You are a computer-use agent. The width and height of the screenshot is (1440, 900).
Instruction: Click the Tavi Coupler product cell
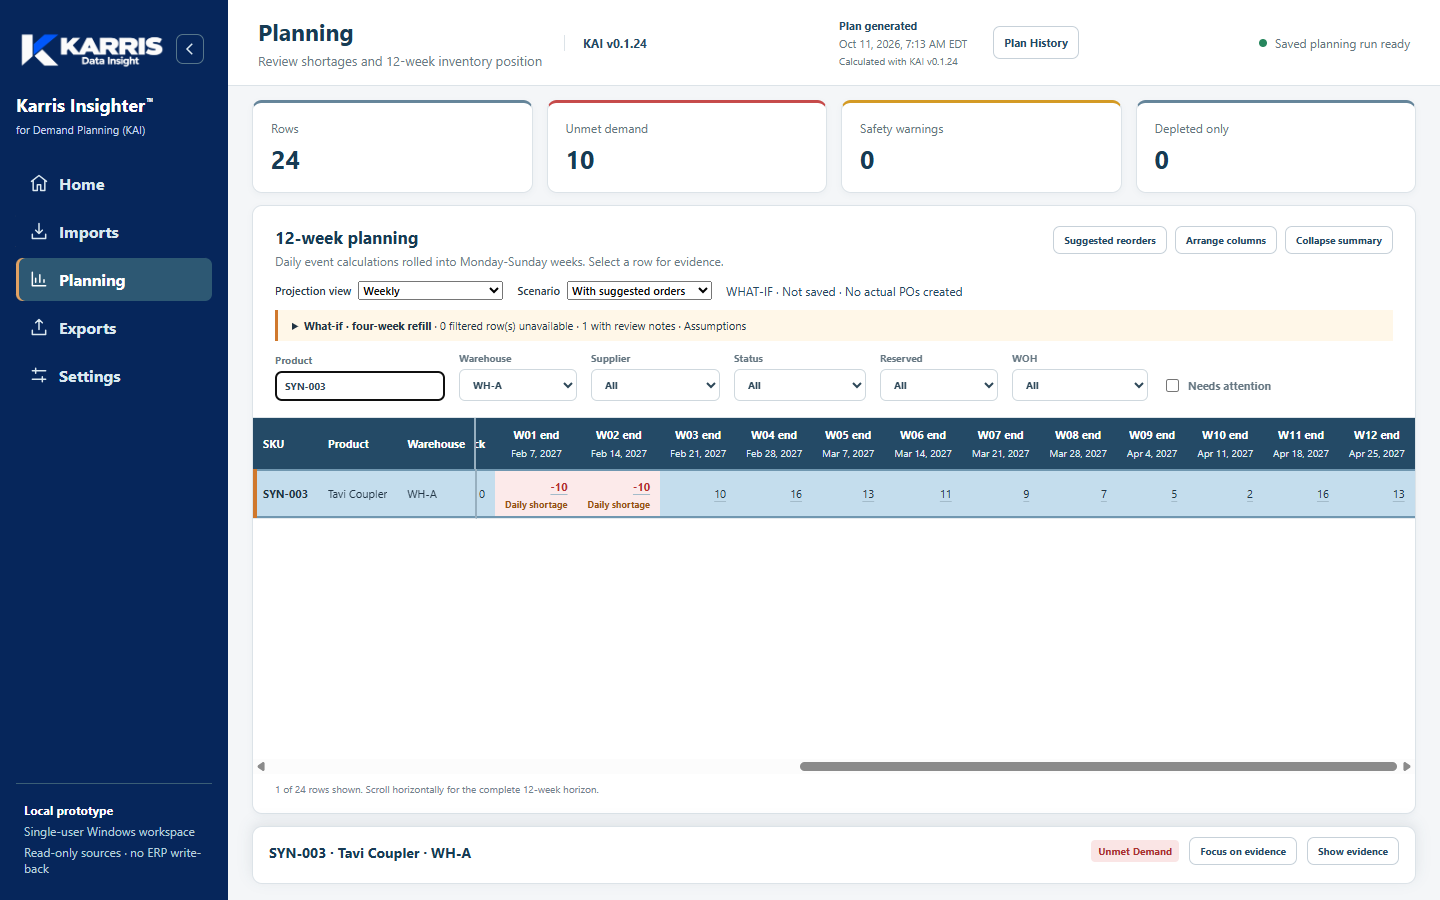[x=357, y=494]
